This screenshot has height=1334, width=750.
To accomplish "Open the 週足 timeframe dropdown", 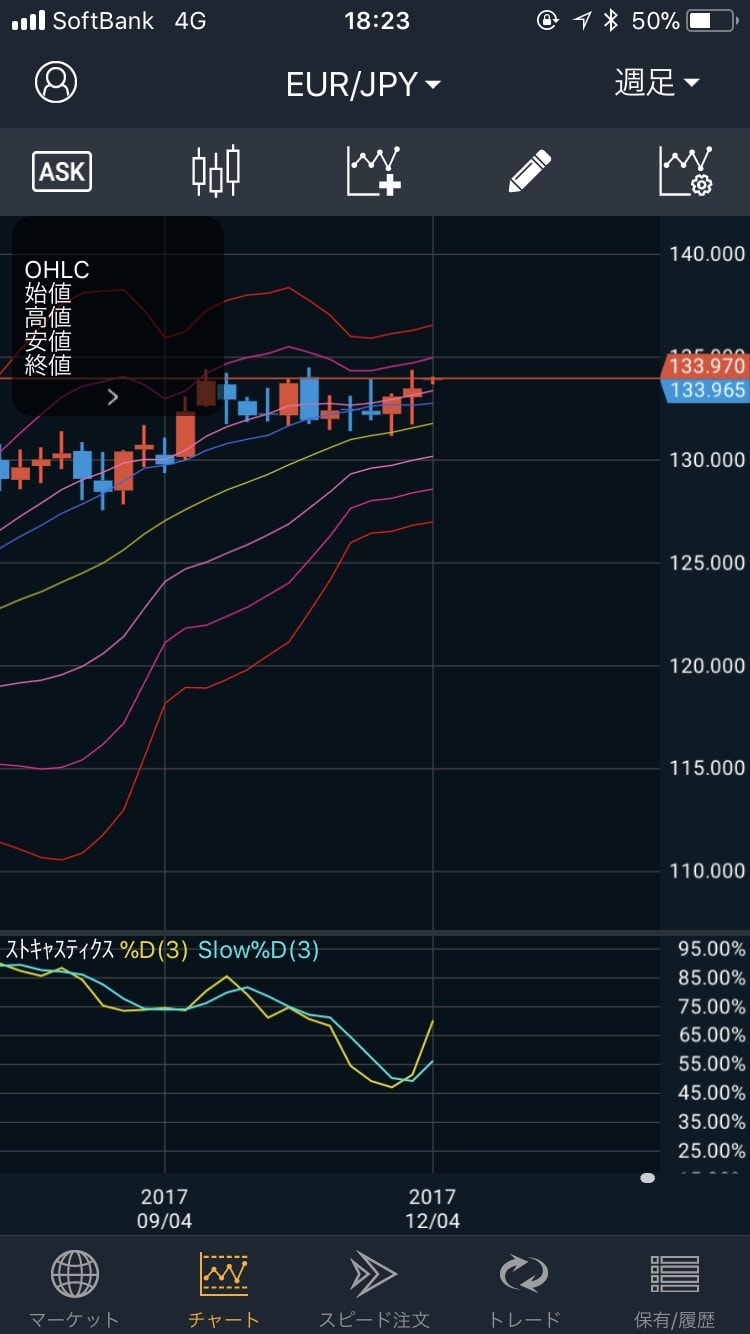I will pos(656,82).
